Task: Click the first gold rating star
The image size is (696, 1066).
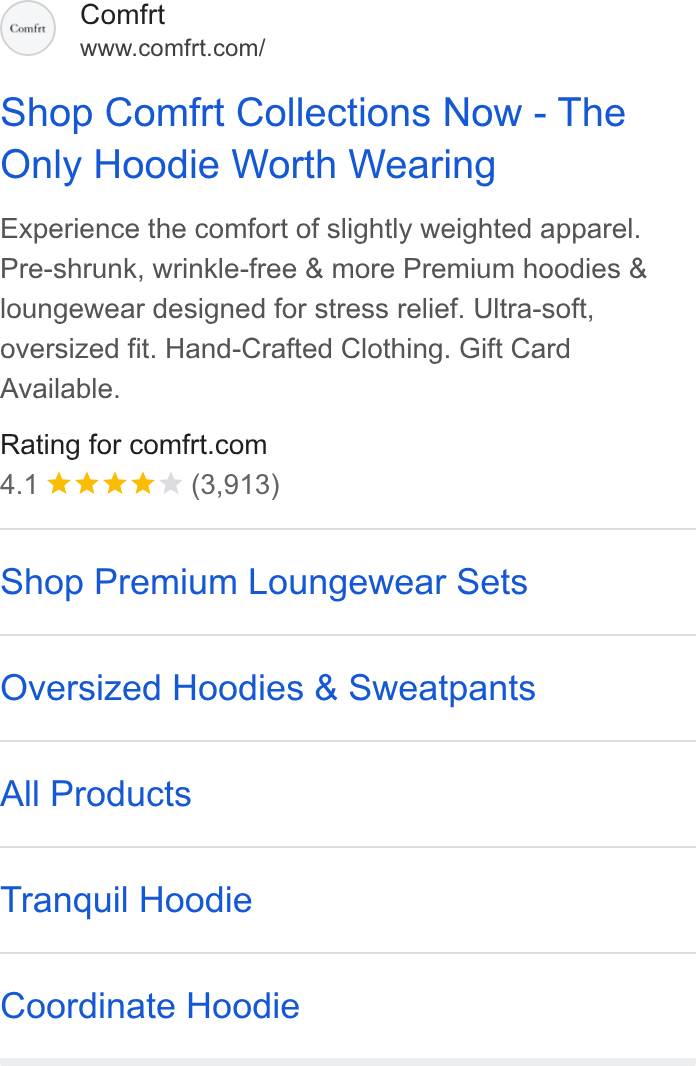Action: (59, 484)
